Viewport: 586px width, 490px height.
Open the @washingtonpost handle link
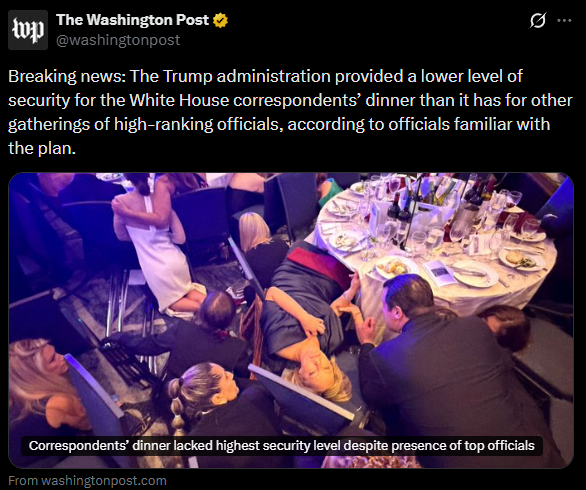(118, 40)
